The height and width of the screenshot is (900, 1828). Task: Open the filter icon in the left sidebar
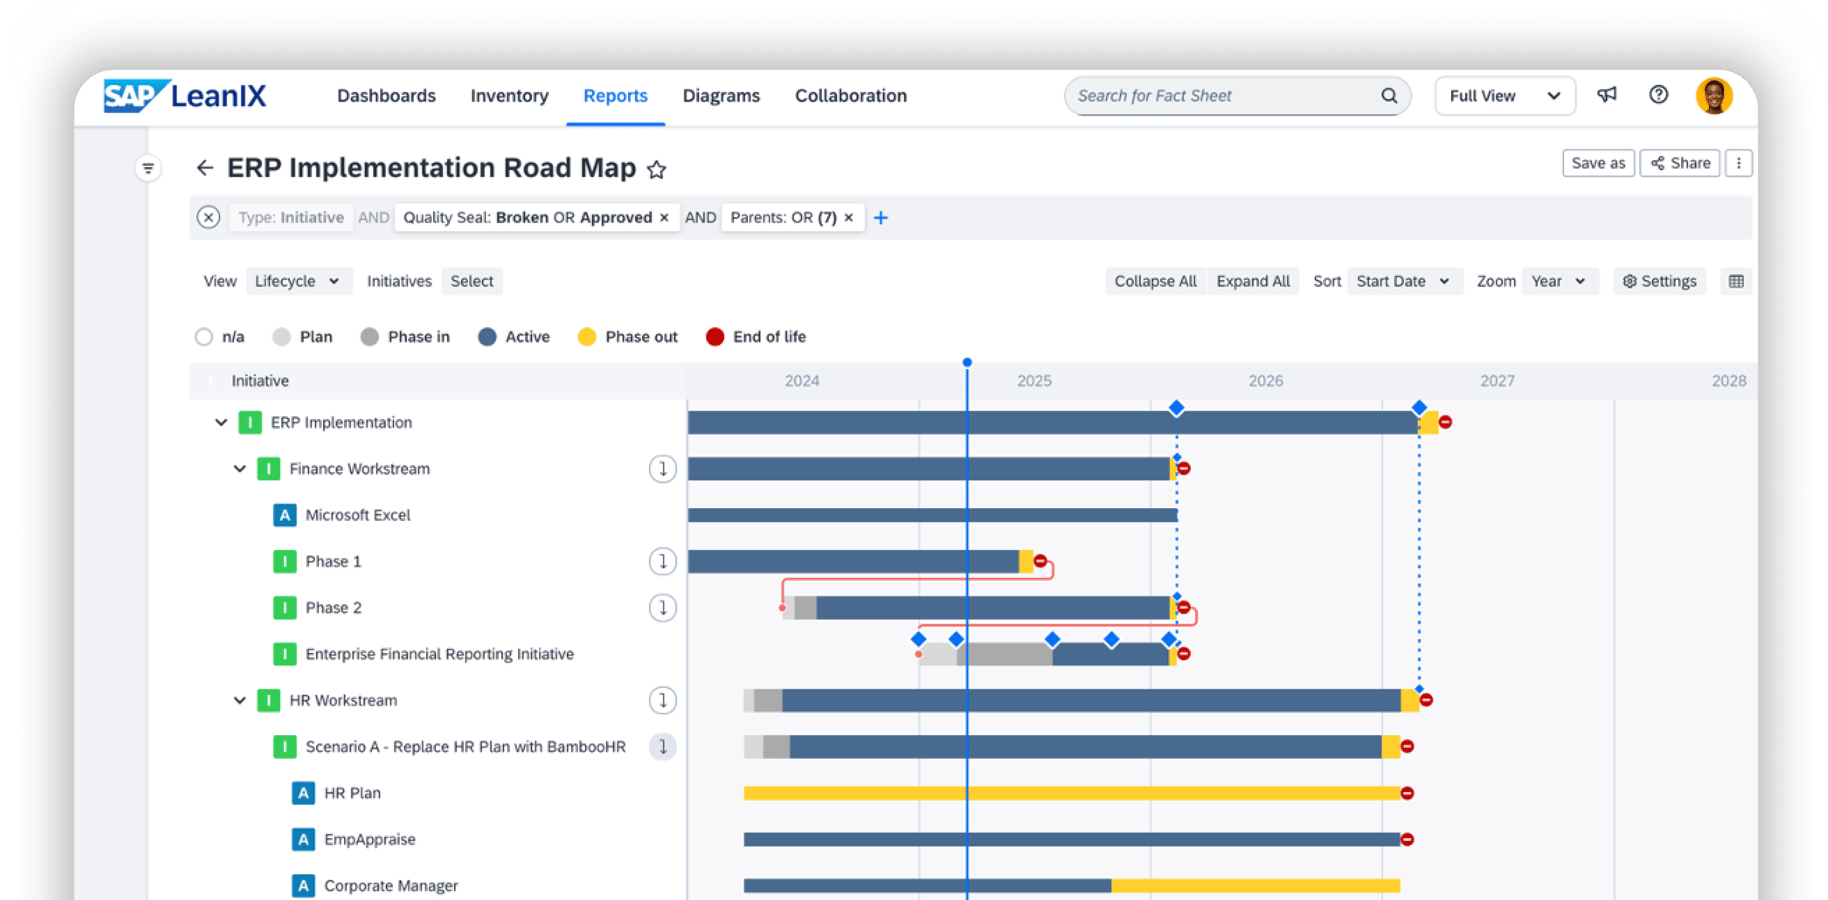coord(148,167)
